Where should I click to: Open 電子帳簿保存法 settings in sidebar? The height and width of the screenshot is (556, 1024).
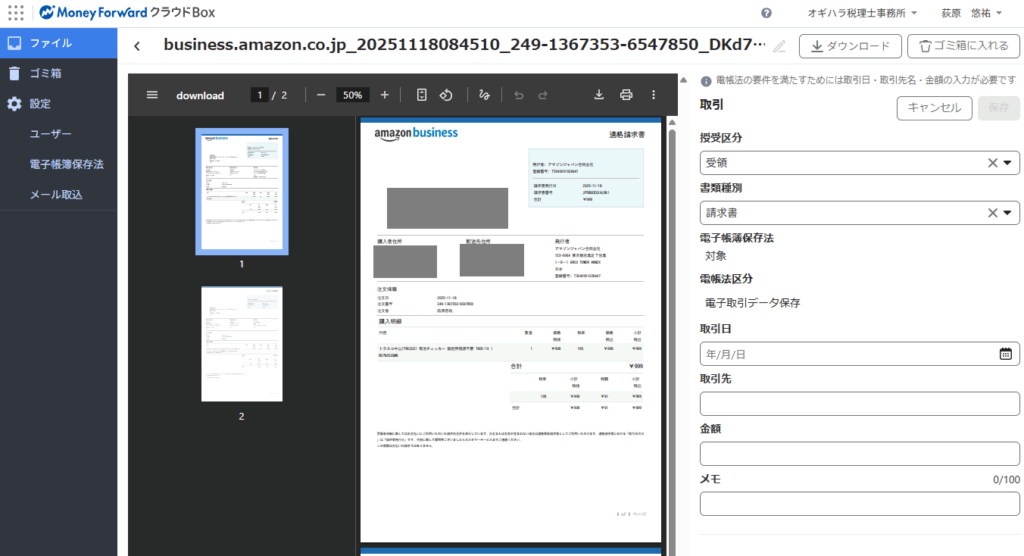pyautogui.click(x=66, y=164)
